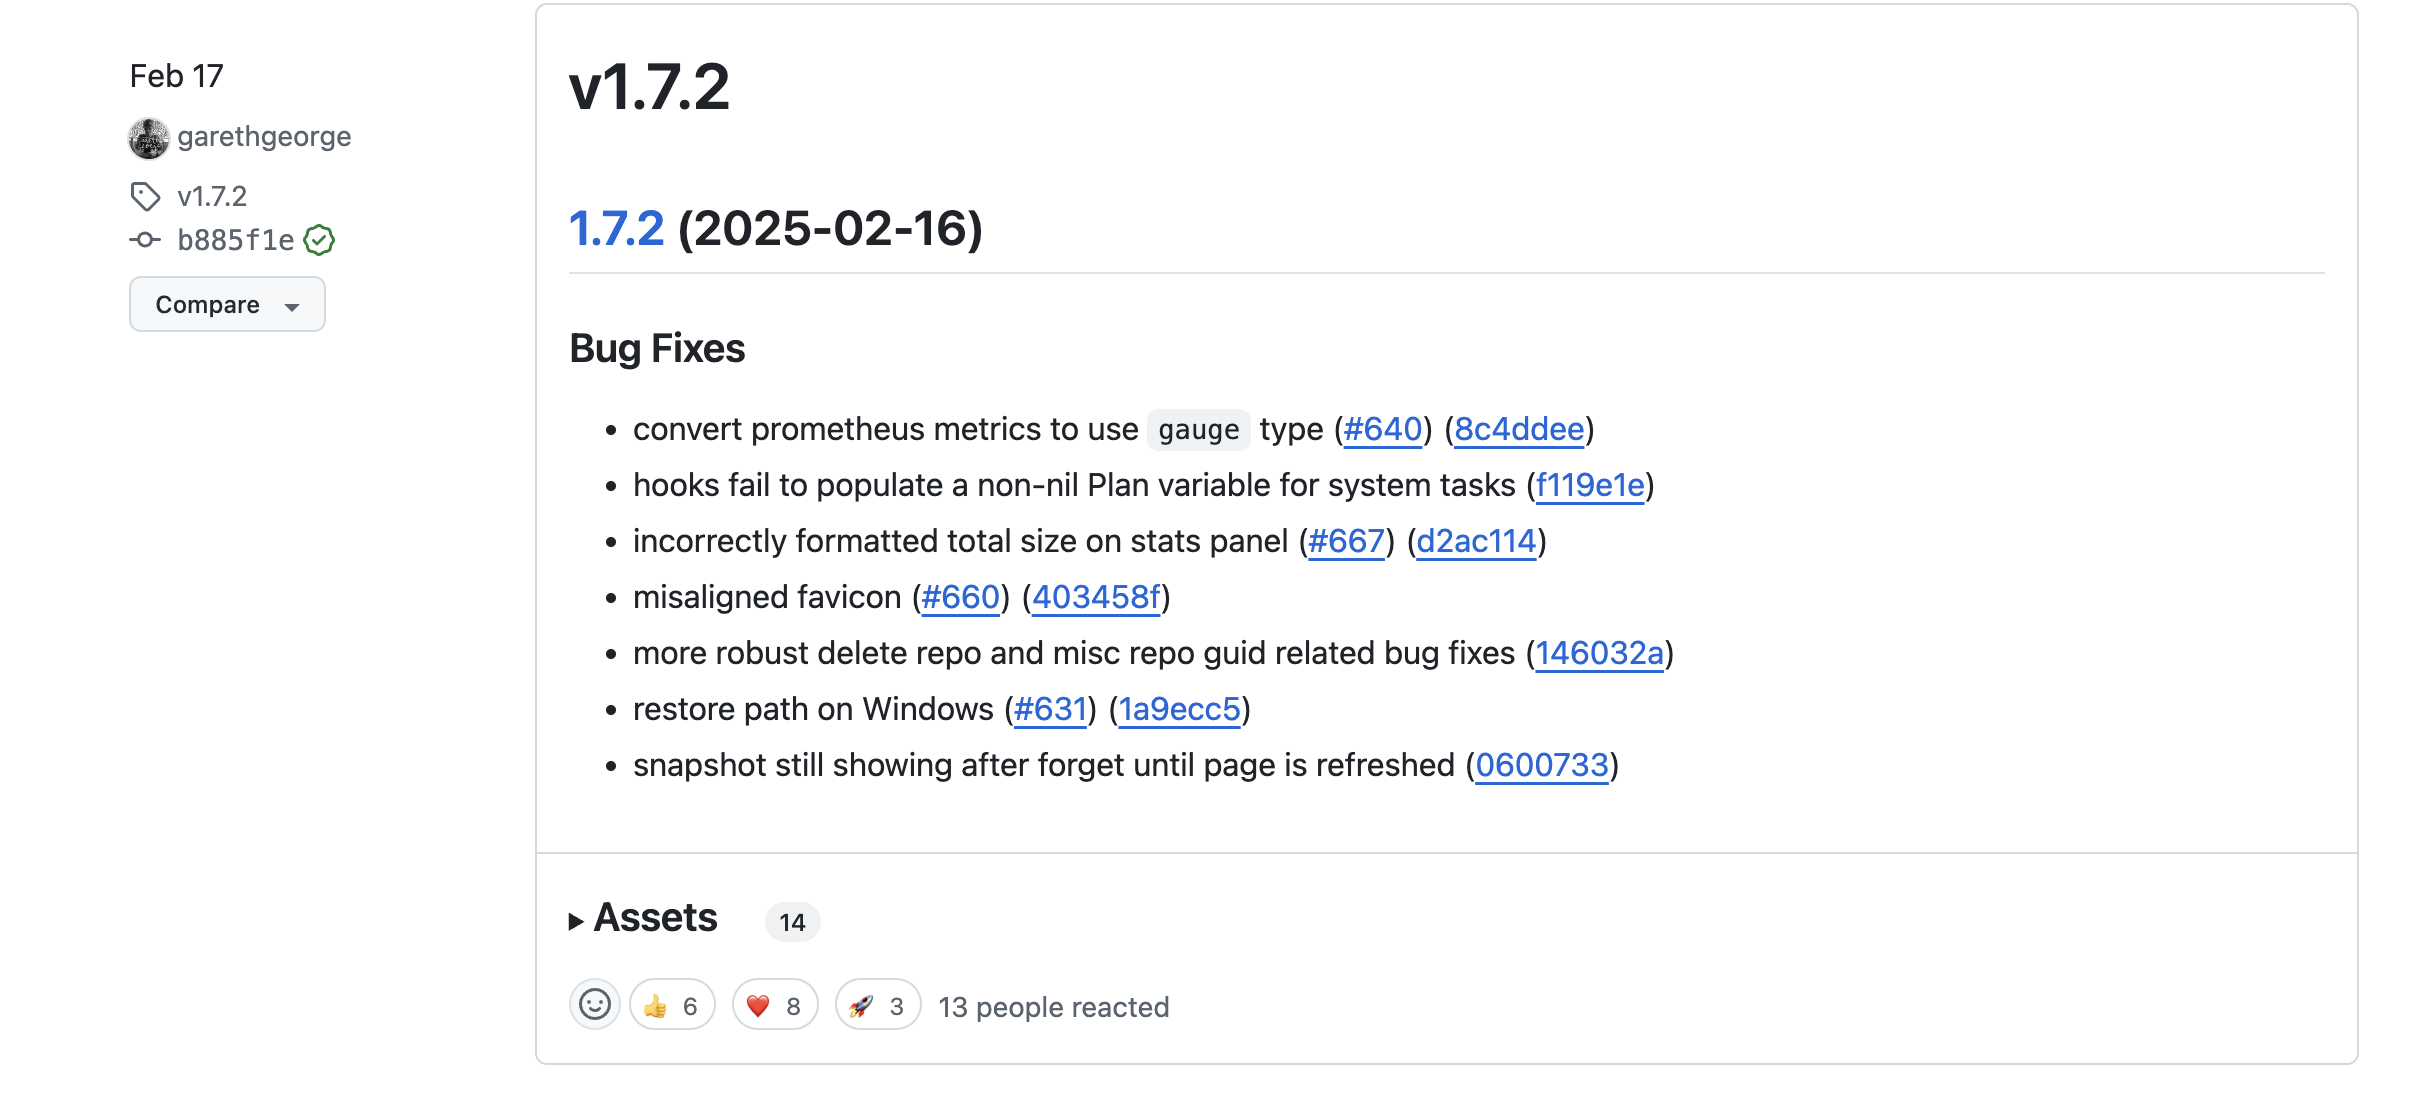Viewport: 2432px width, 1112px height.
Task: Open the 1.7.2 version heading link
Action: click(x=616, y=228)
